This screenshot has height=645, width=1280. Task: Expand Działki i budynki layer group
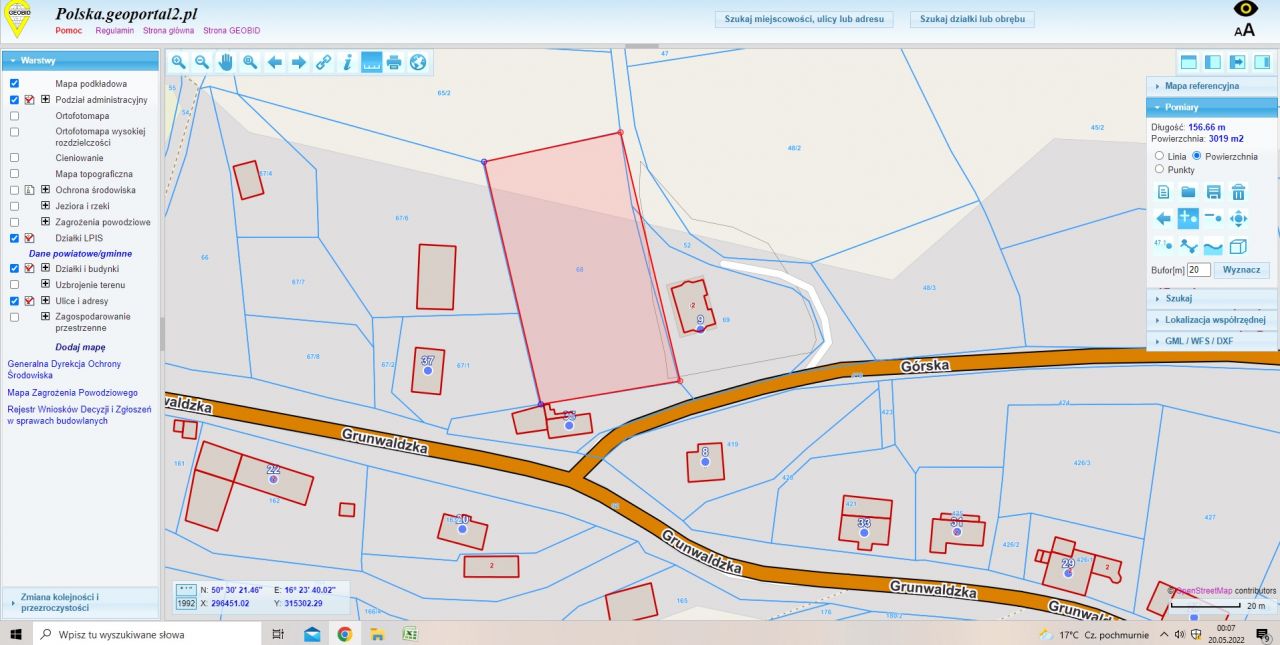click(x=45, y=269)
